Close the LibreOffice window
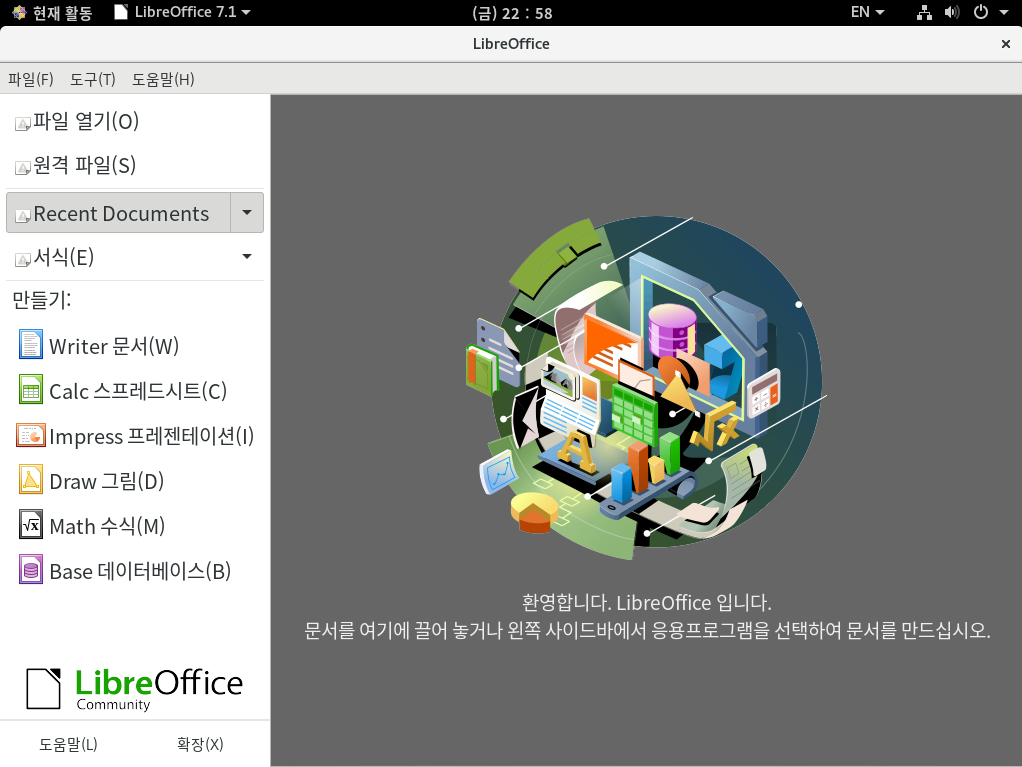Viewport: 1022px width, 767px height. pyautogui.click(x=1006, y=44)
